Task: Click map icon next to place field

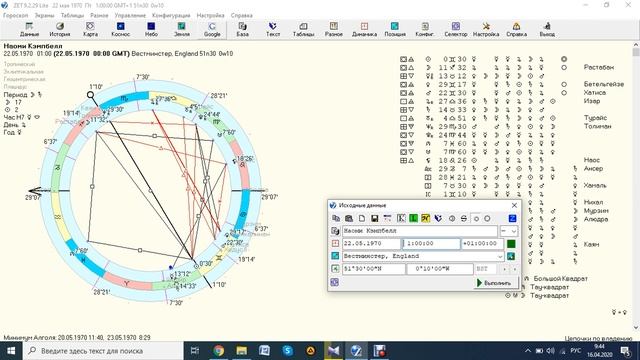Action: (x=511, y=256)
